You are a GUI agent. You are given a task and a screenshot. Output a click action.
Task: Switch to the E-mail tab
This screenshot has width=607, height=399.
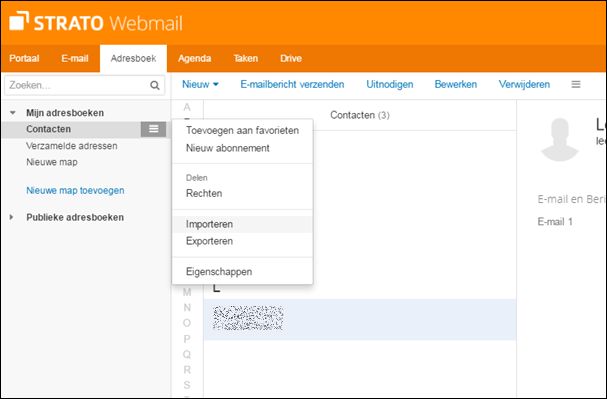75,58
